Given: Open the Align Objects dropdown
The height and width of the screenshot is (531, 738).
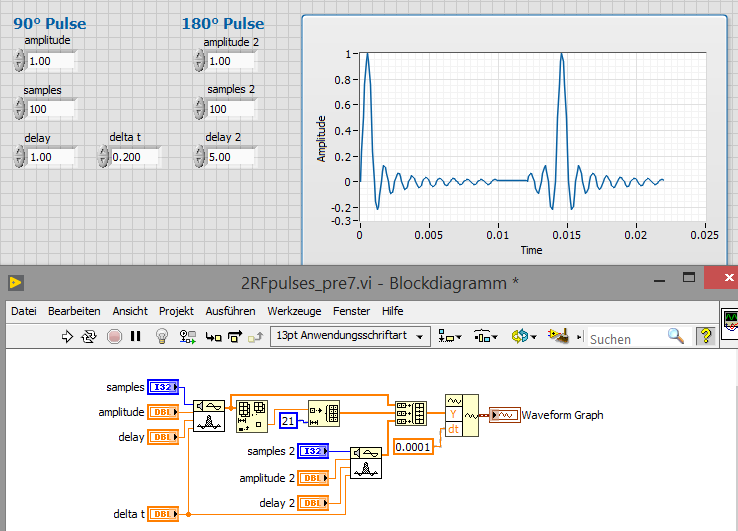Looking at the screenshot, I should tap(449, 336).
